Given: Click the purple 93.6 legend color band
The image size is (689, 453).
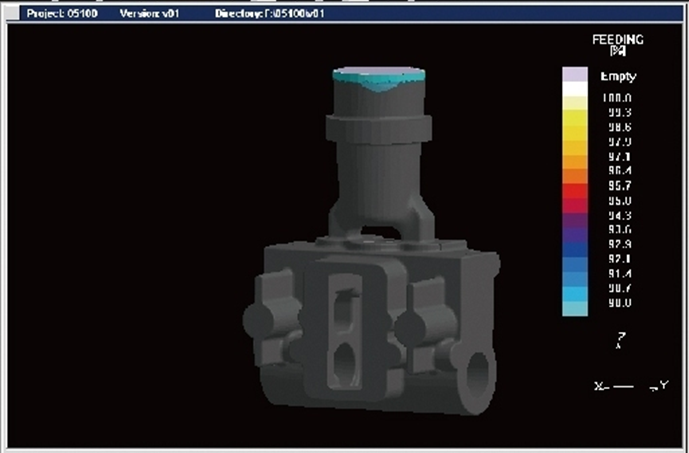Looking at the screenshot, I should pyautogui.click(x=574, y=229).
